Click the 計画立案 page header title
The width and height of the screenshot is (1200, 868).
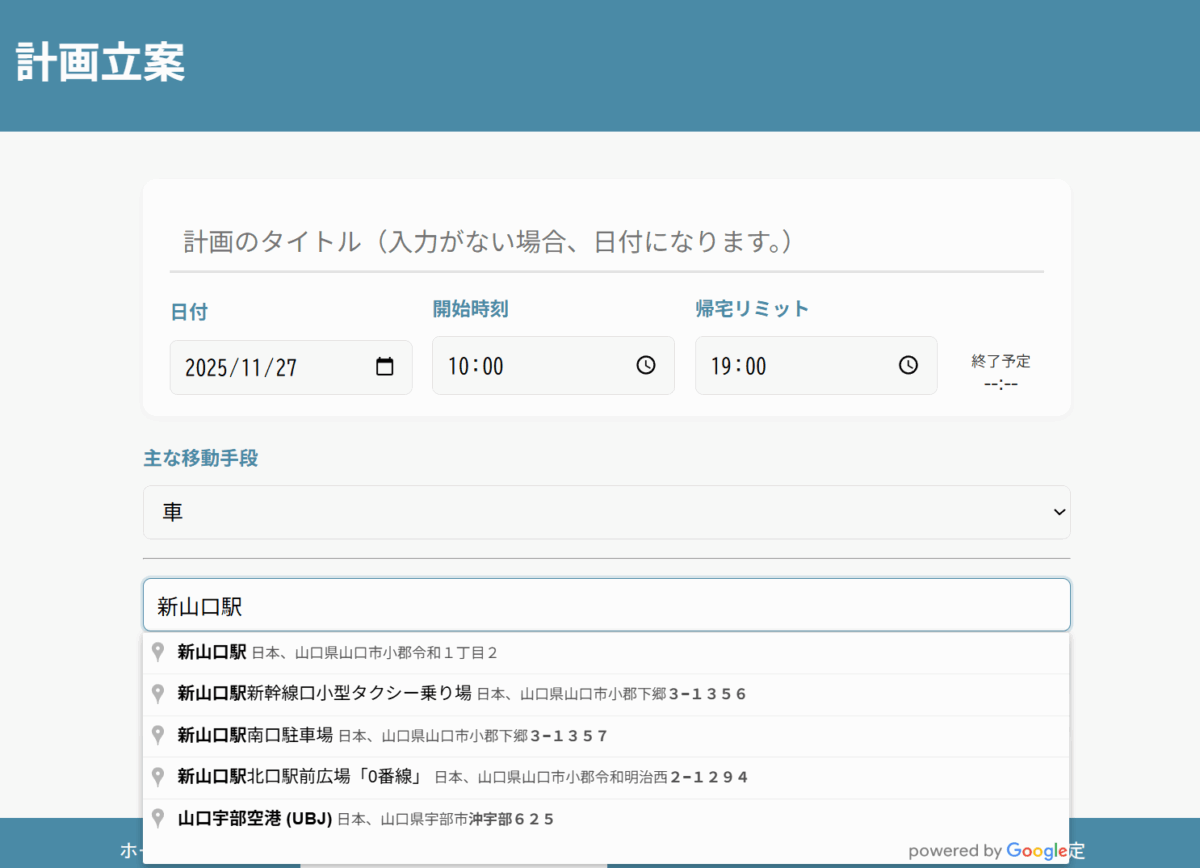[101, 62]
